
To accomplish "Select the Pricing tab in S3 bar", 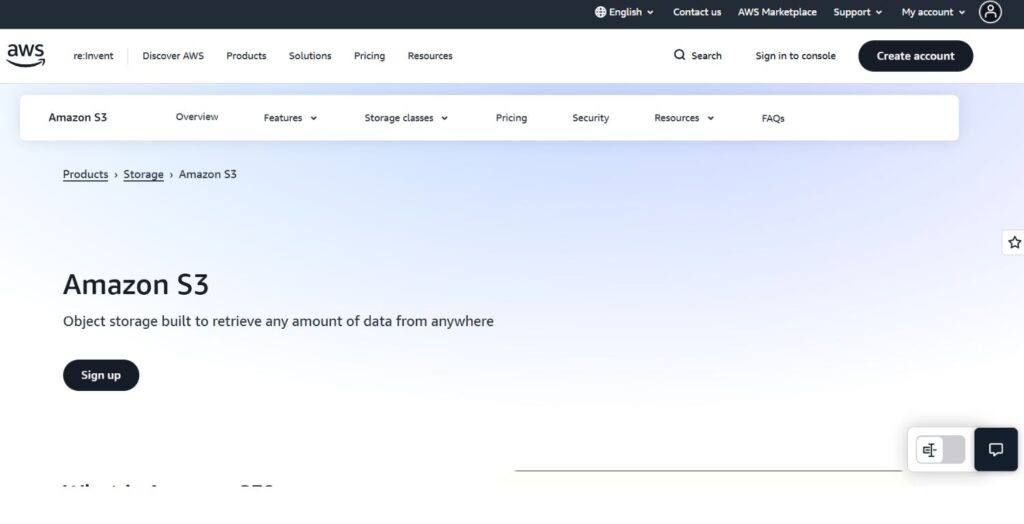I will pyautogui.click(x=511, y=118).
